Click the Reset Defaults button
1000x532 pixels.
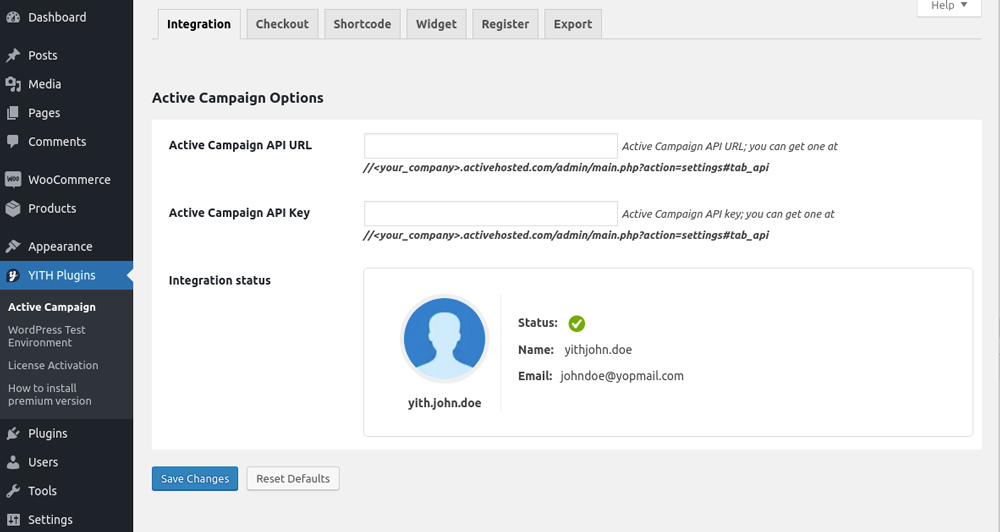coord(293,479)
